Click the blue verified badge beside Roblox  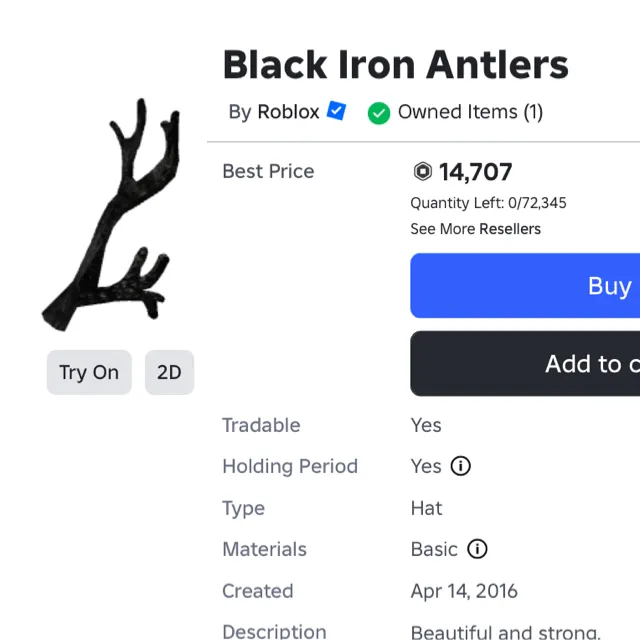pos(337,111)
